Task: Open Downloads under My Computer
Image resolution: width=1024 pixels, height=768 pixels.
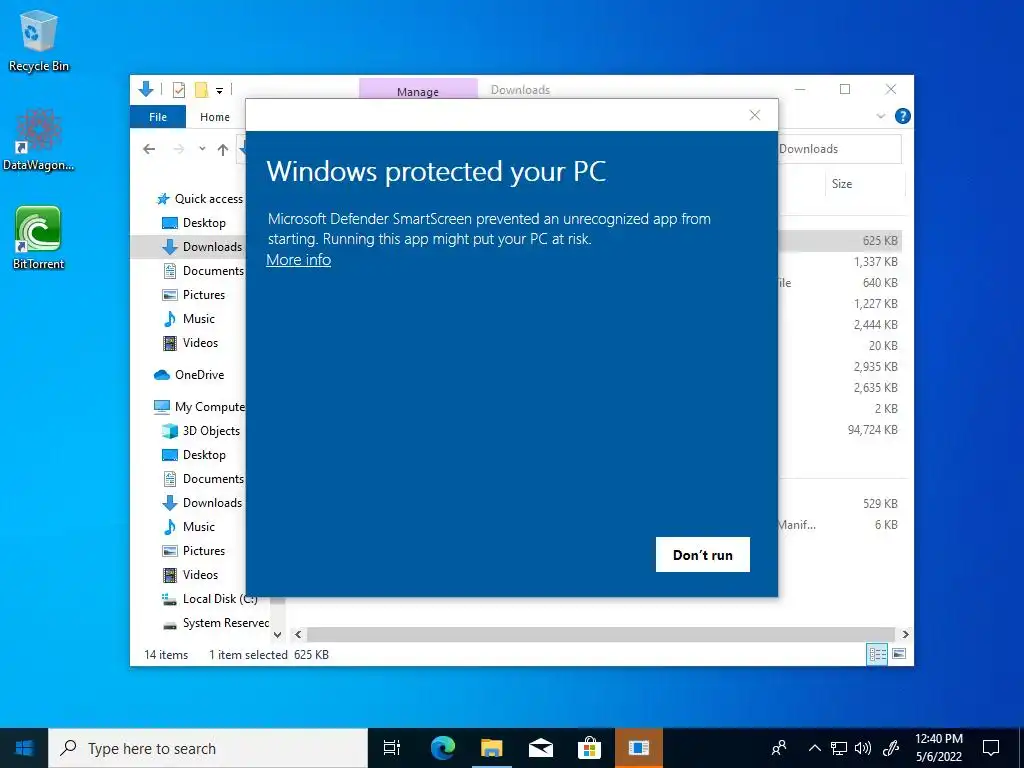Action: coord(202,503)
